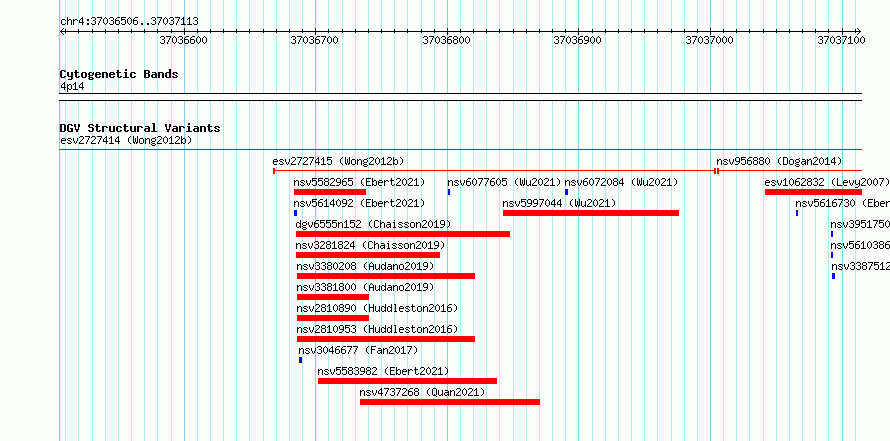Click the nsv3380208 (Audano2019) text label
The width and height of the screenshot is (890, 441).
point(365,266)
